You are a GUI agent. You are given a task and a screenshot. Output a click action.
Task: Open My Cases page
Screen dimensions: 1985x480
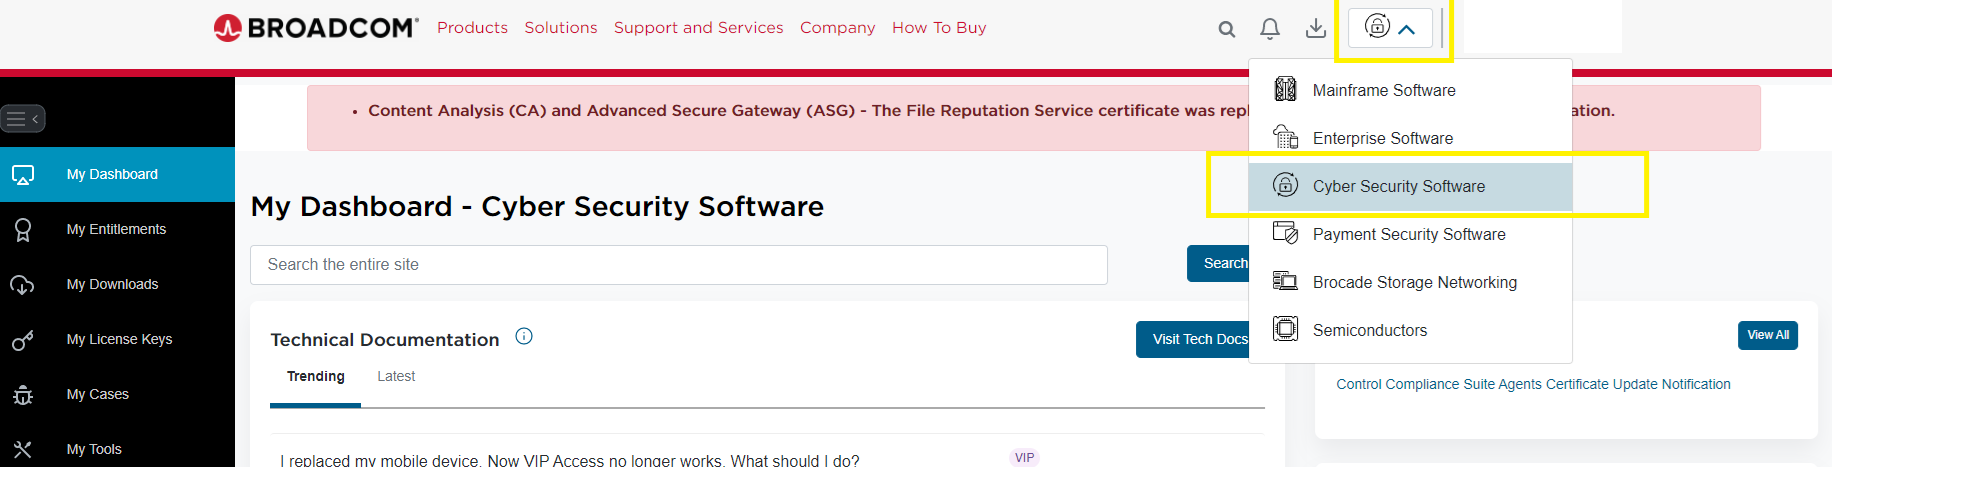click(x=117, y=395)
